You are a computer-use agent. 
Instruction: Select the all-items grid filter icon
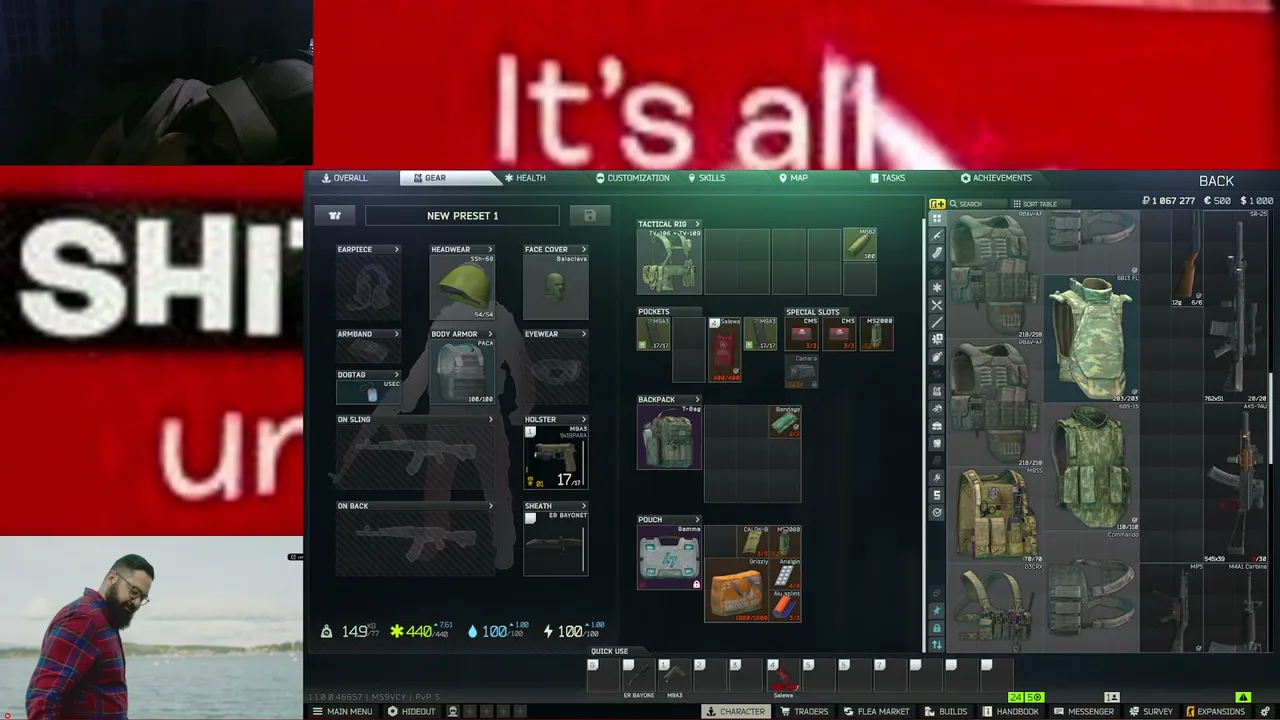pos(937,218)
